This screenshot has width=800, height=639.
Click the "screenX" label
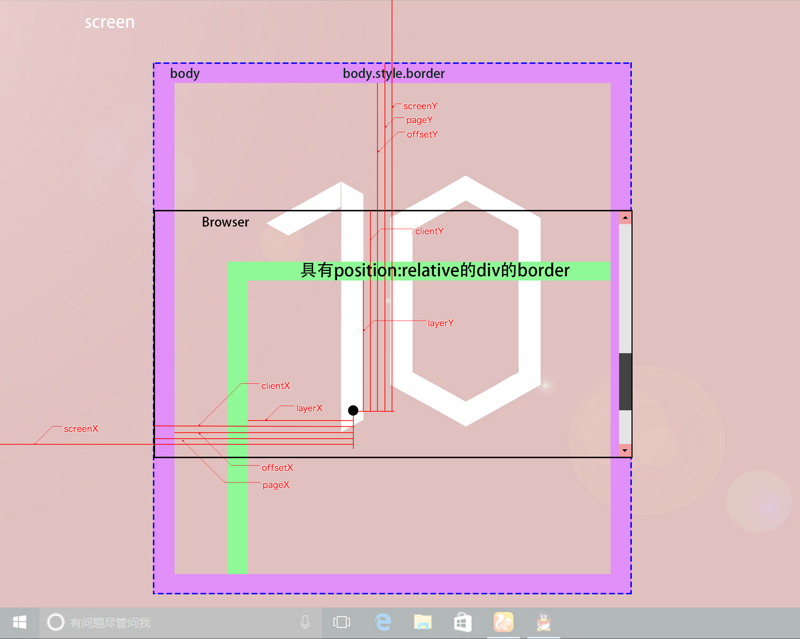click(x=81, y=429)
